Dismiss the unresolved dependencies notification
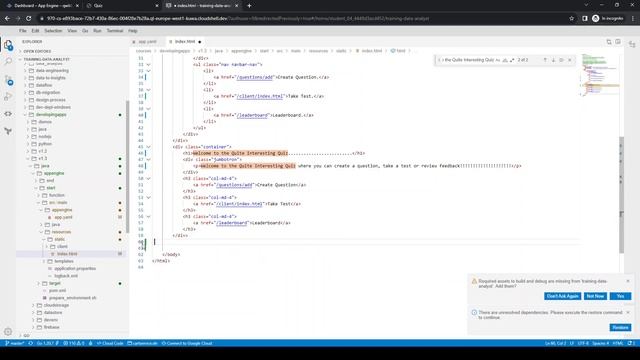 coord(628,312)
